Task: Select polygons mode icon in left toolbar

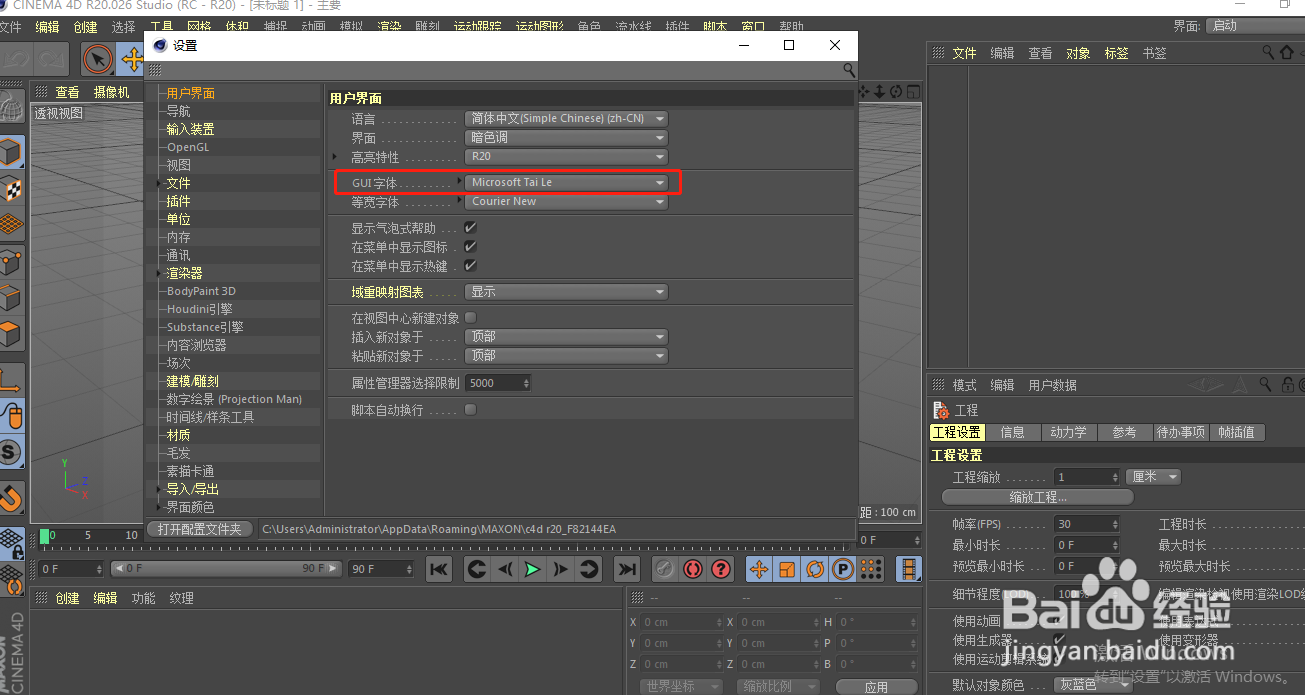Action: click(11, 334)
